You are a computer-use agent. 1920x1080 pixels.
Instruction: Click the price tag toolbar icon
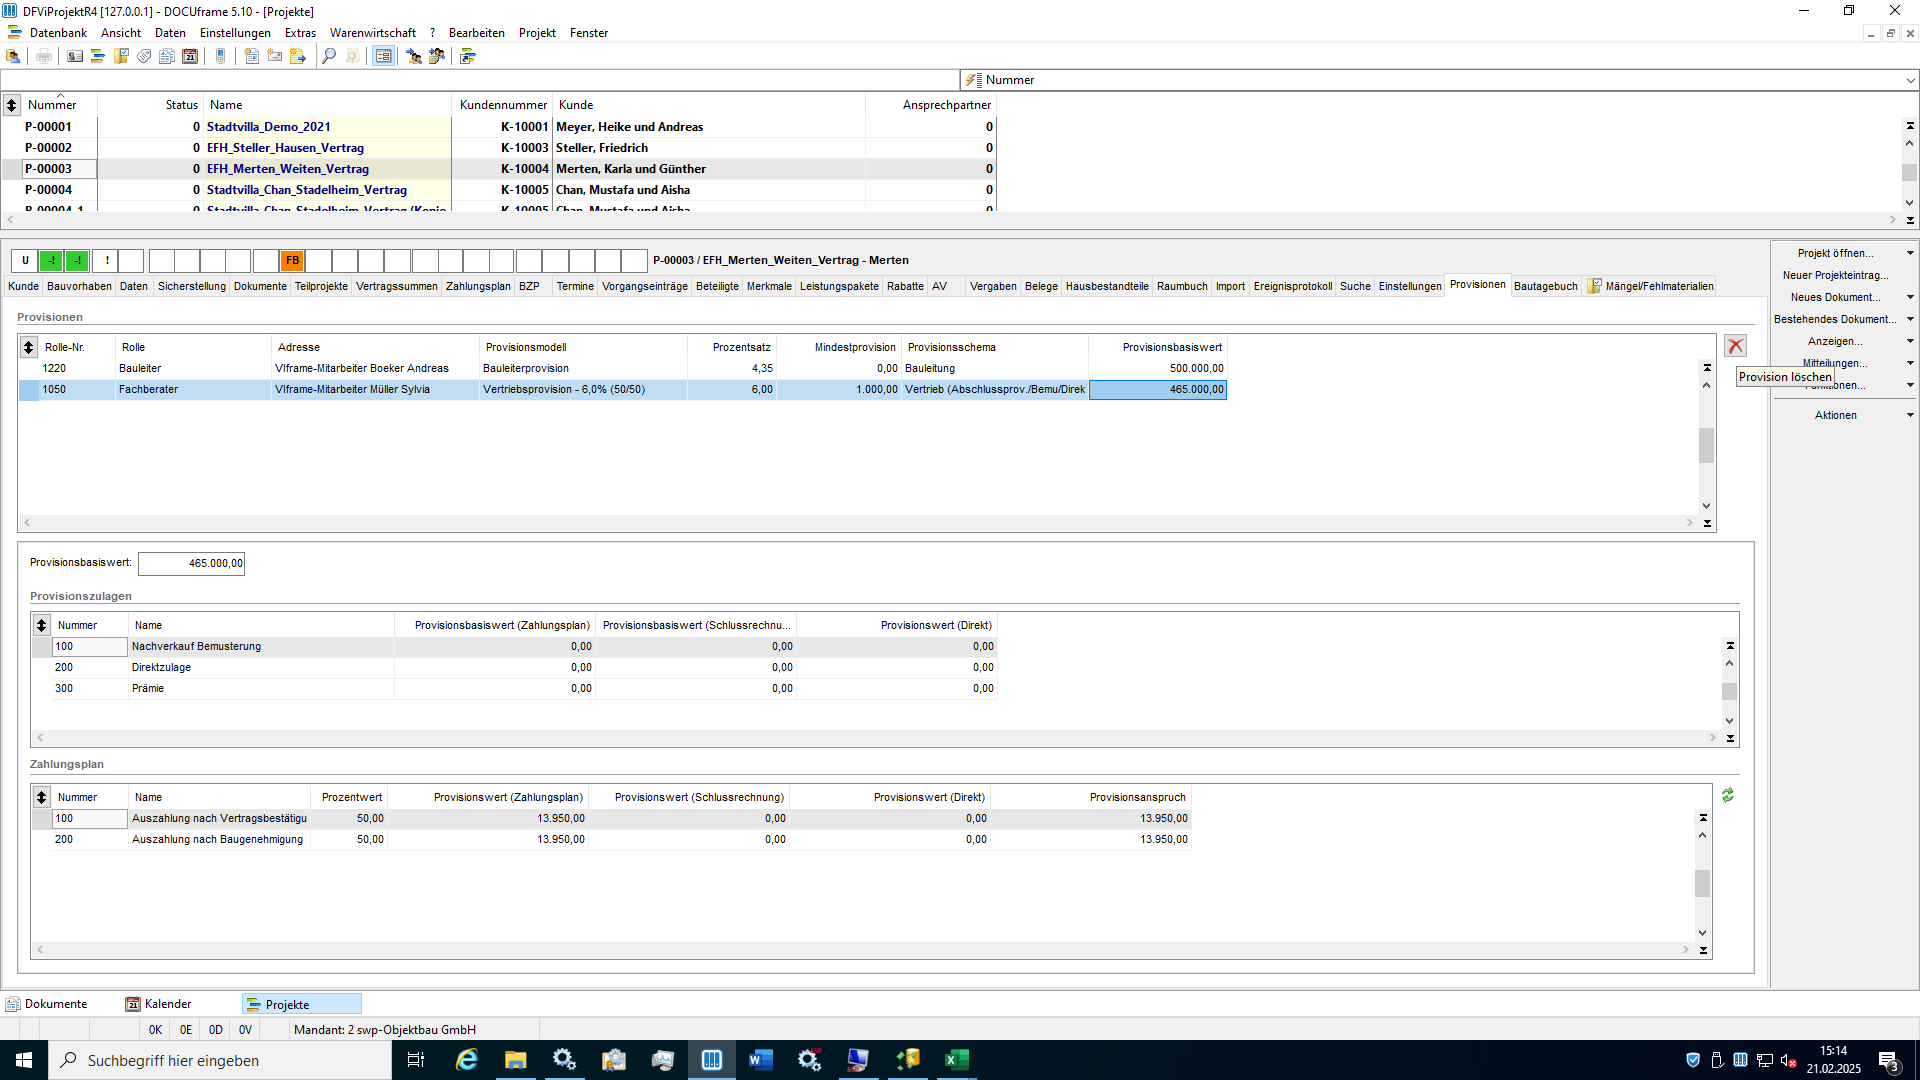click(x=144, y=56)
